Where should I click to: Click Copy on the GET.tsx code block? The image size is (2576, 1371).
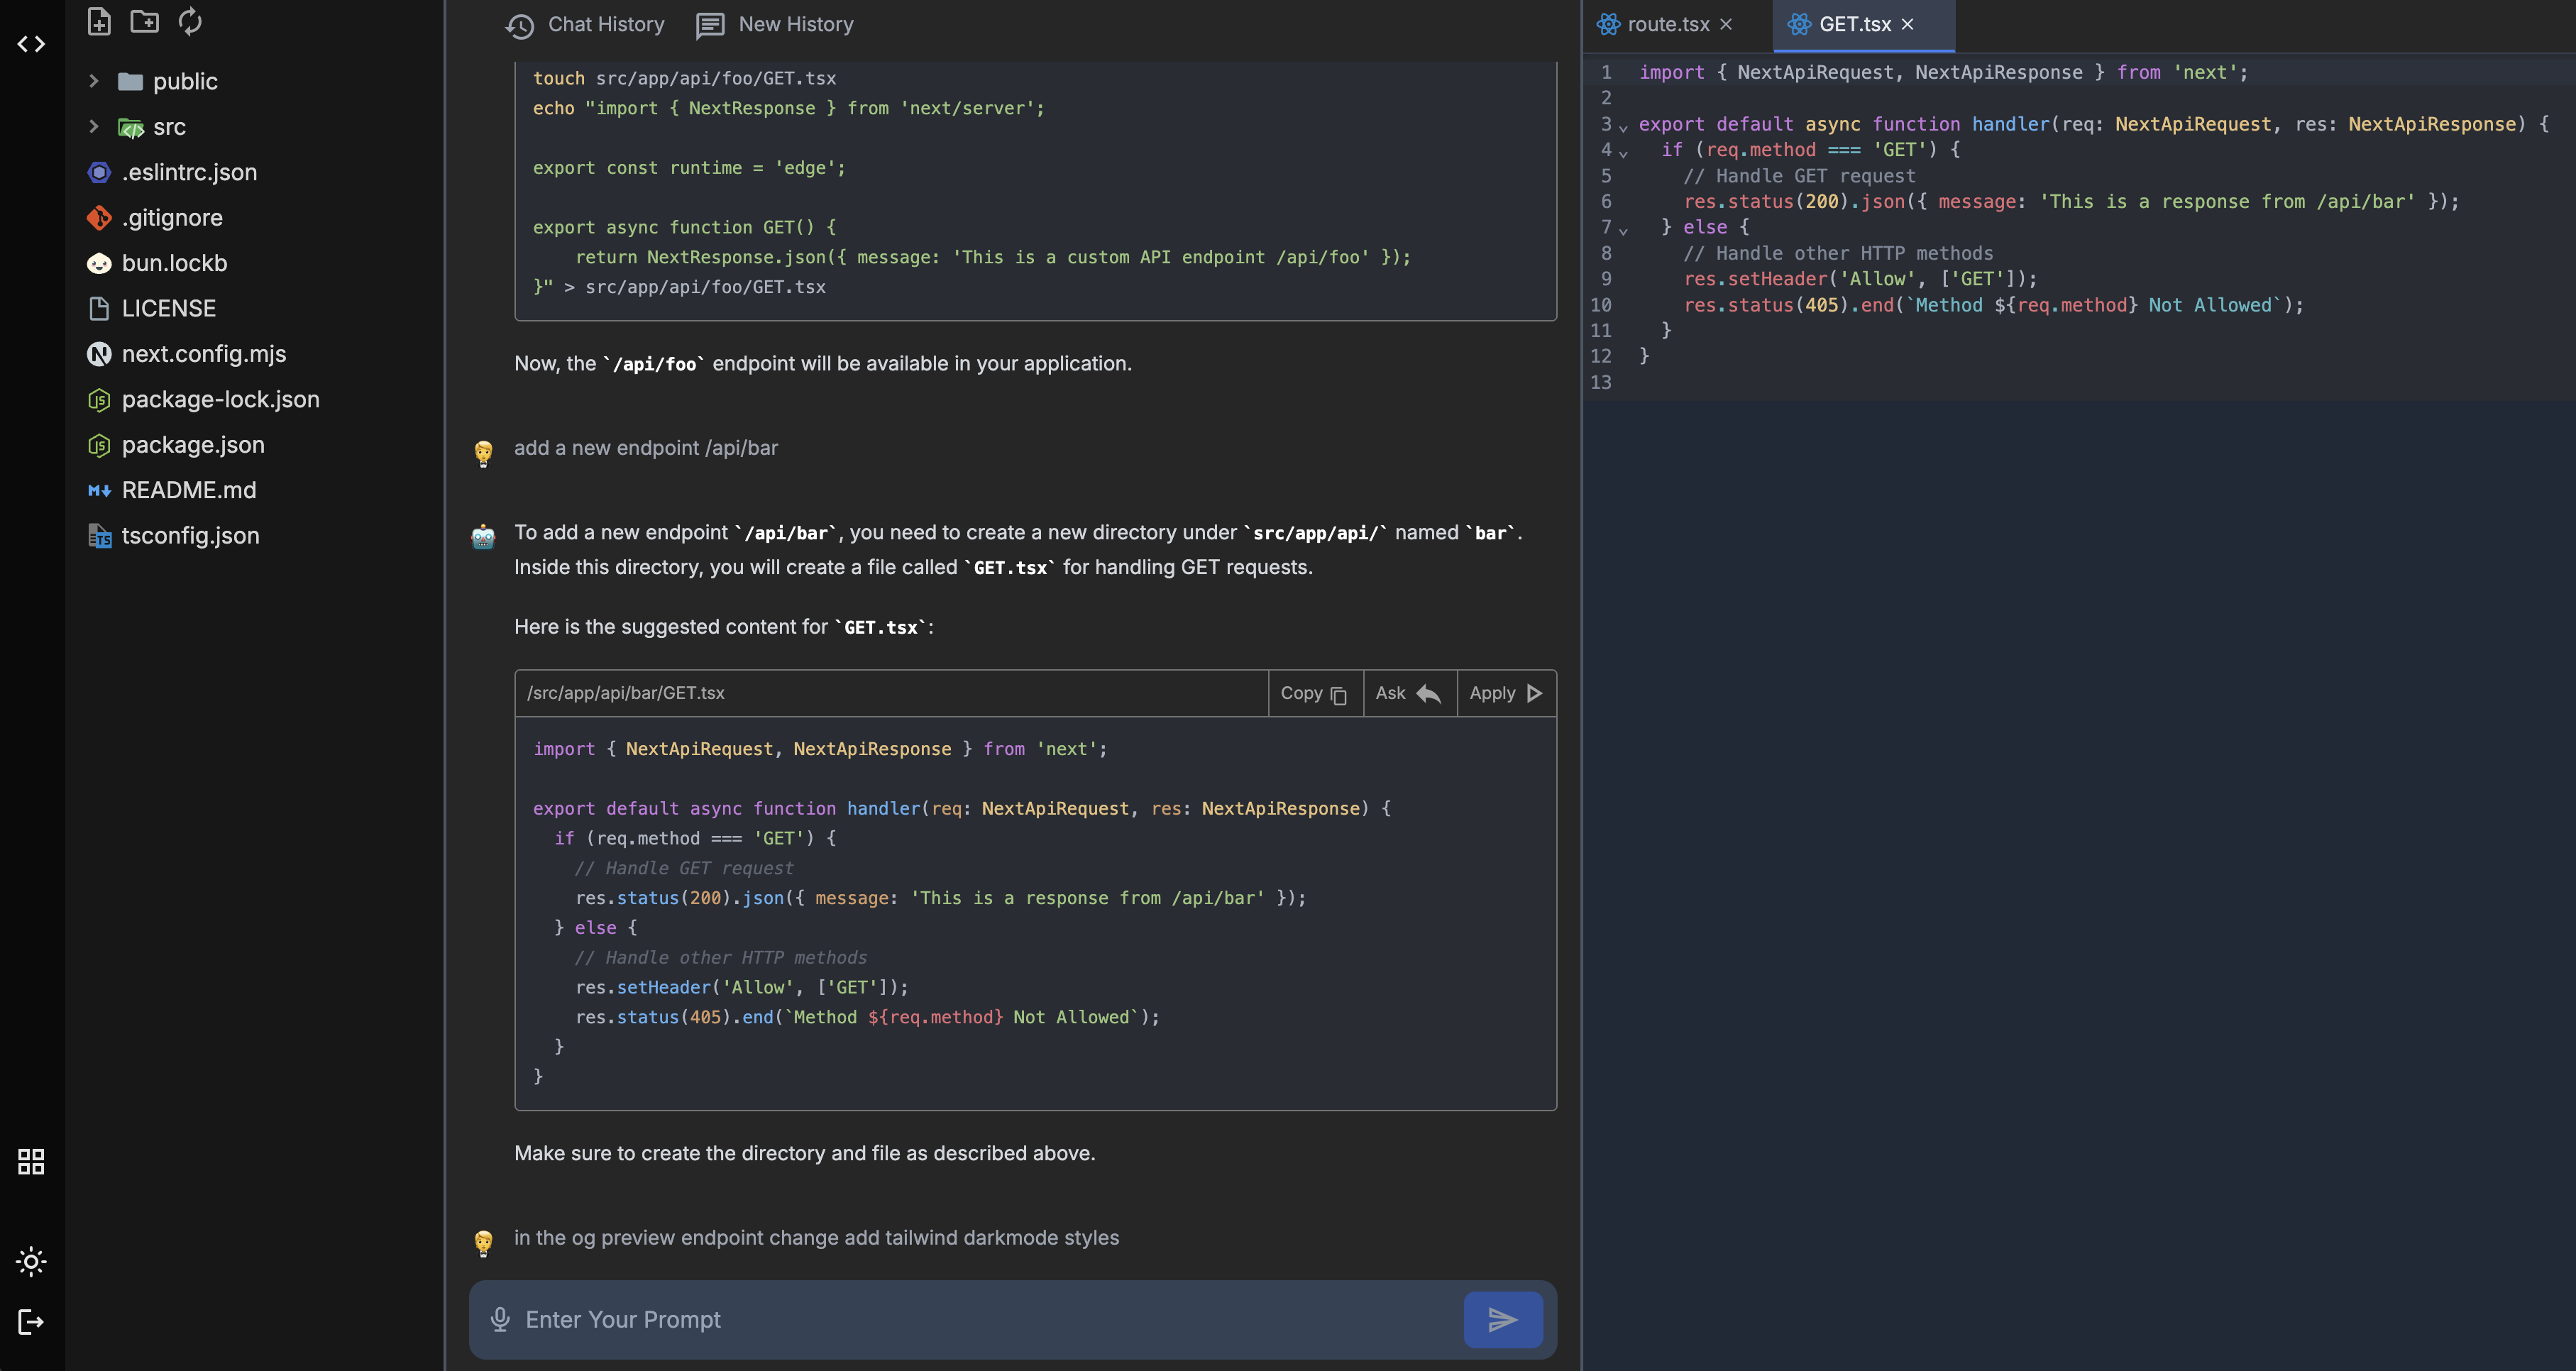pyautogui.click(x=1314, y=693)
